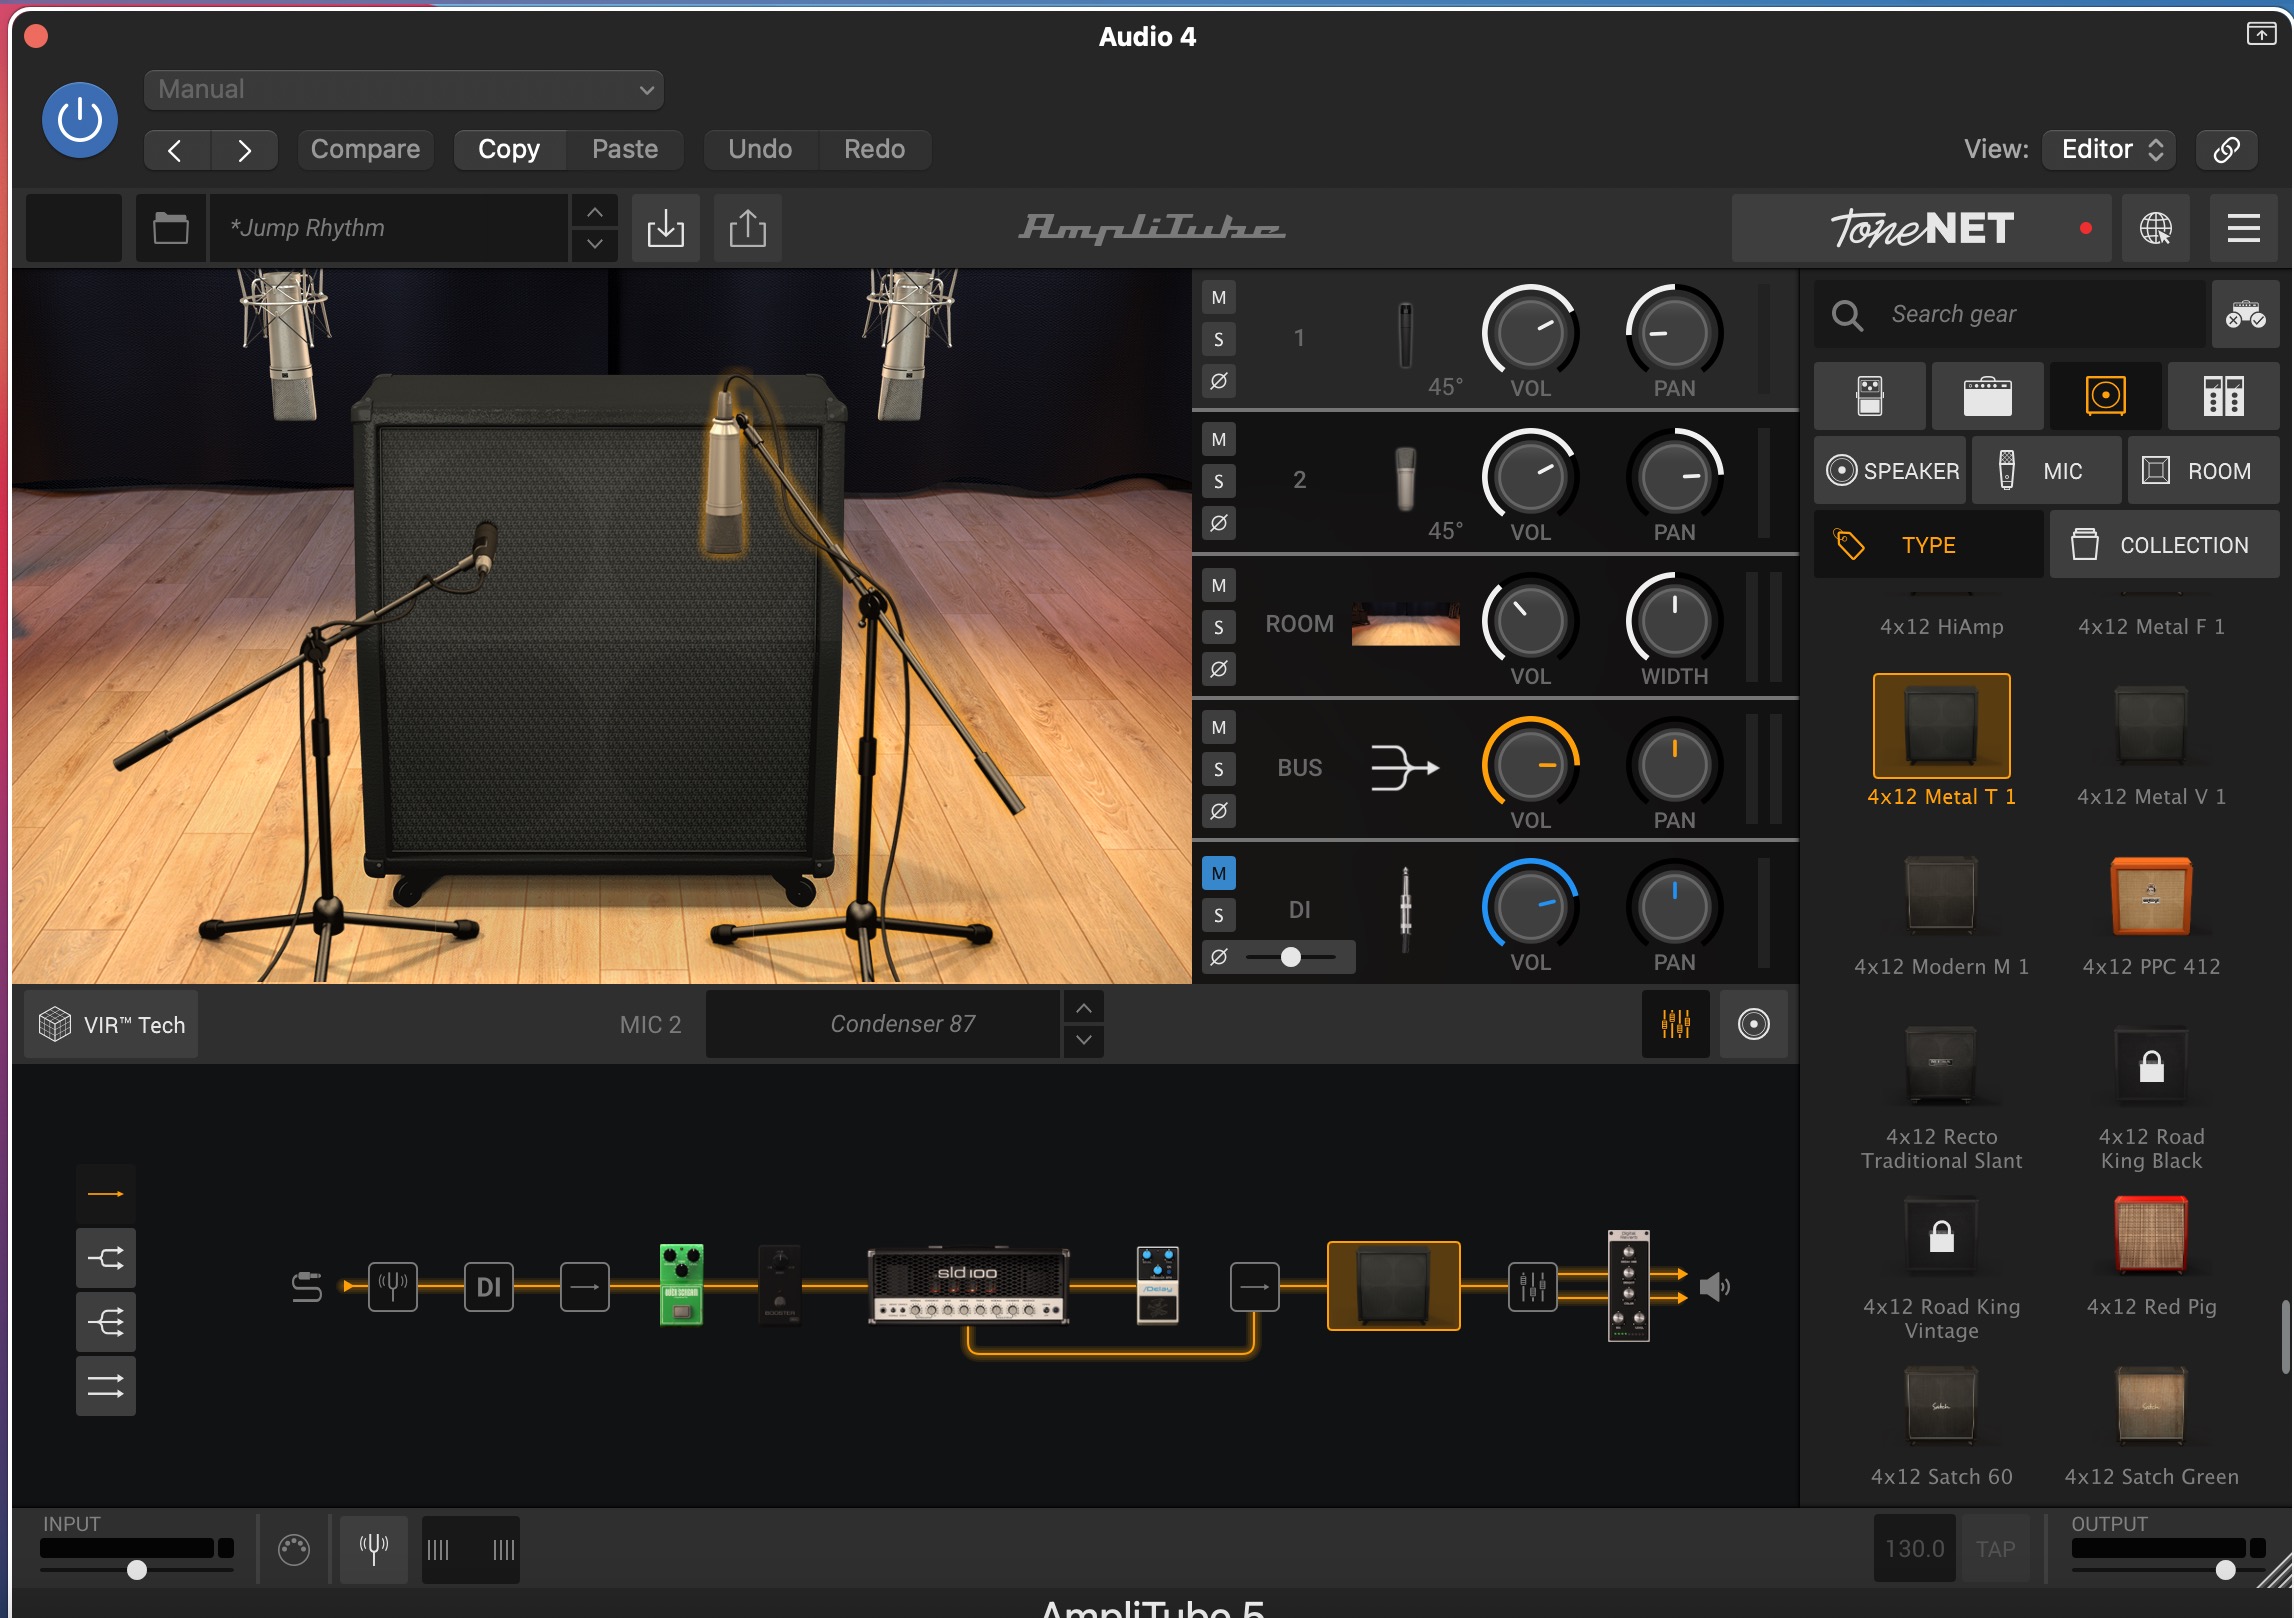Screen dimensions: 2294x1618
Task: Select the COLLECTION filter tab
Action: pos(2165,545)
